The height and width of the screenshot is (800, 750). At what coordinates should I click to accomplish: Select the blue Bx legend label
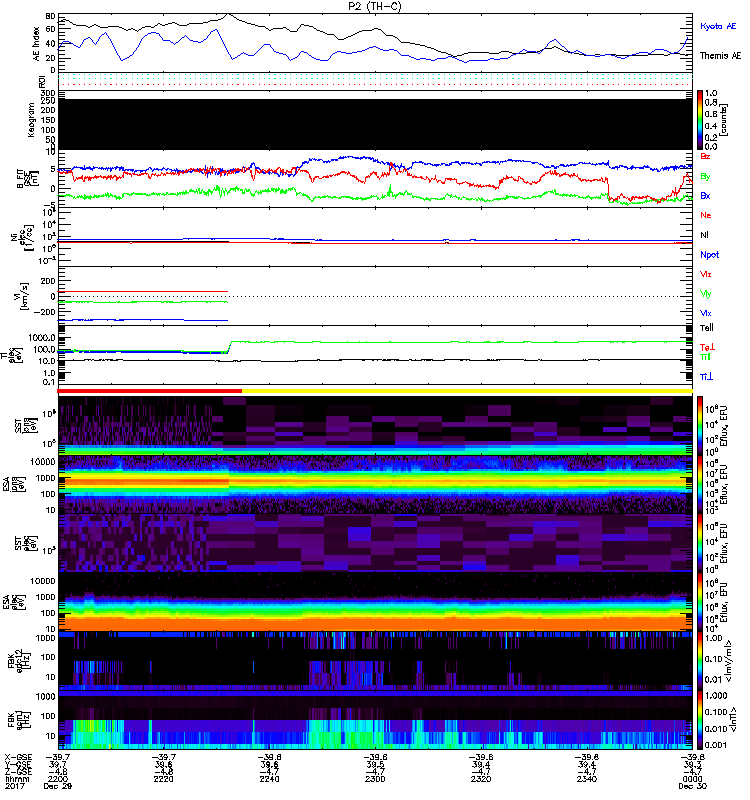pos(705,195)
